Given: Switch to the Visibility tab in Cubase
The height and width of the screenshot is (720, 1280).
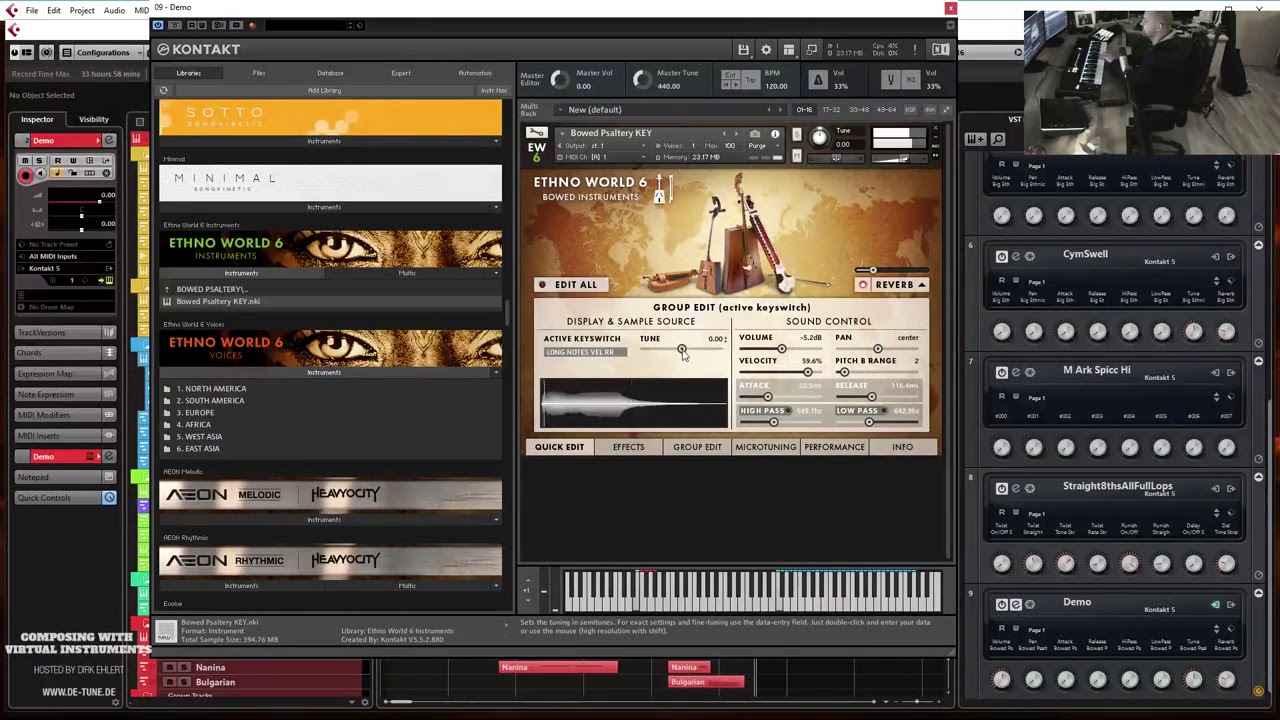Looking at the screenshot, I should [x=94, y=119].
